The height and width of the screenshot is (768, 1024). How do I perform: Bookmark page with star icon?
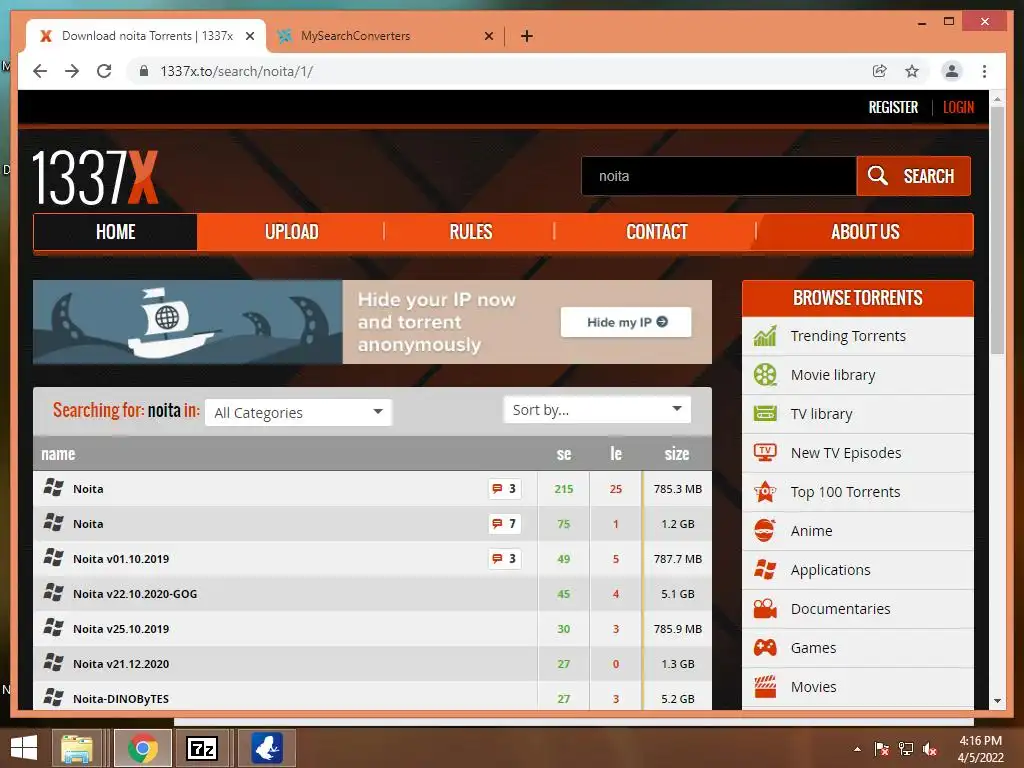click(912, 71)
